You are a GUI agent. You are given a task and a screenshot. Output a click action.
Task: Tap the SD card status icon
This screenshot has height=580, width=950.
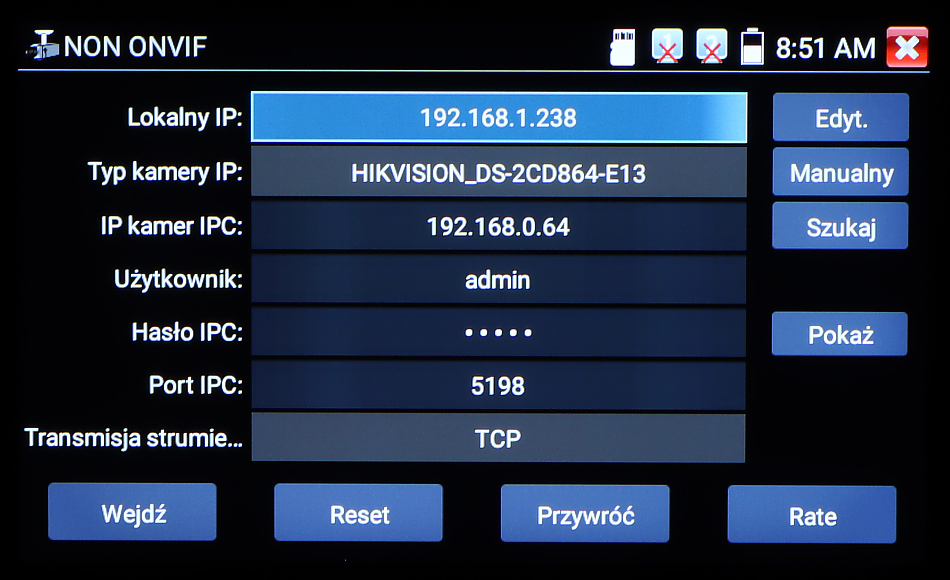tap(623, 47)
